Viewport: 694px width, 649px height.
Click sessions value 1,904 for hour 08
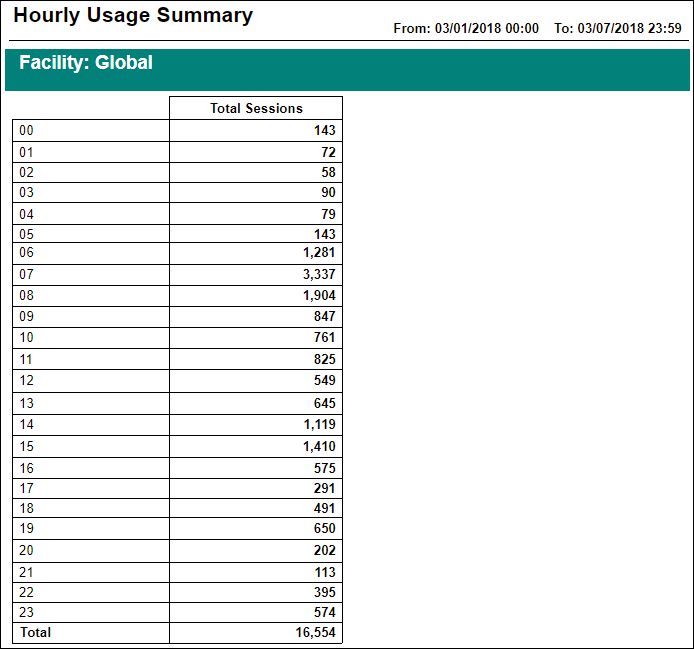[x=319, y=296]
